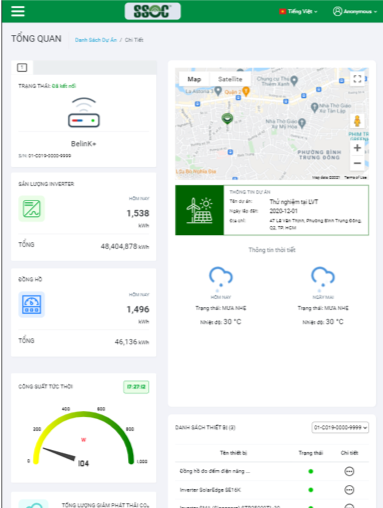Click the green project location marker
Image resolution: width=383 pixels, height=508 pixels.
coord(227,118)
